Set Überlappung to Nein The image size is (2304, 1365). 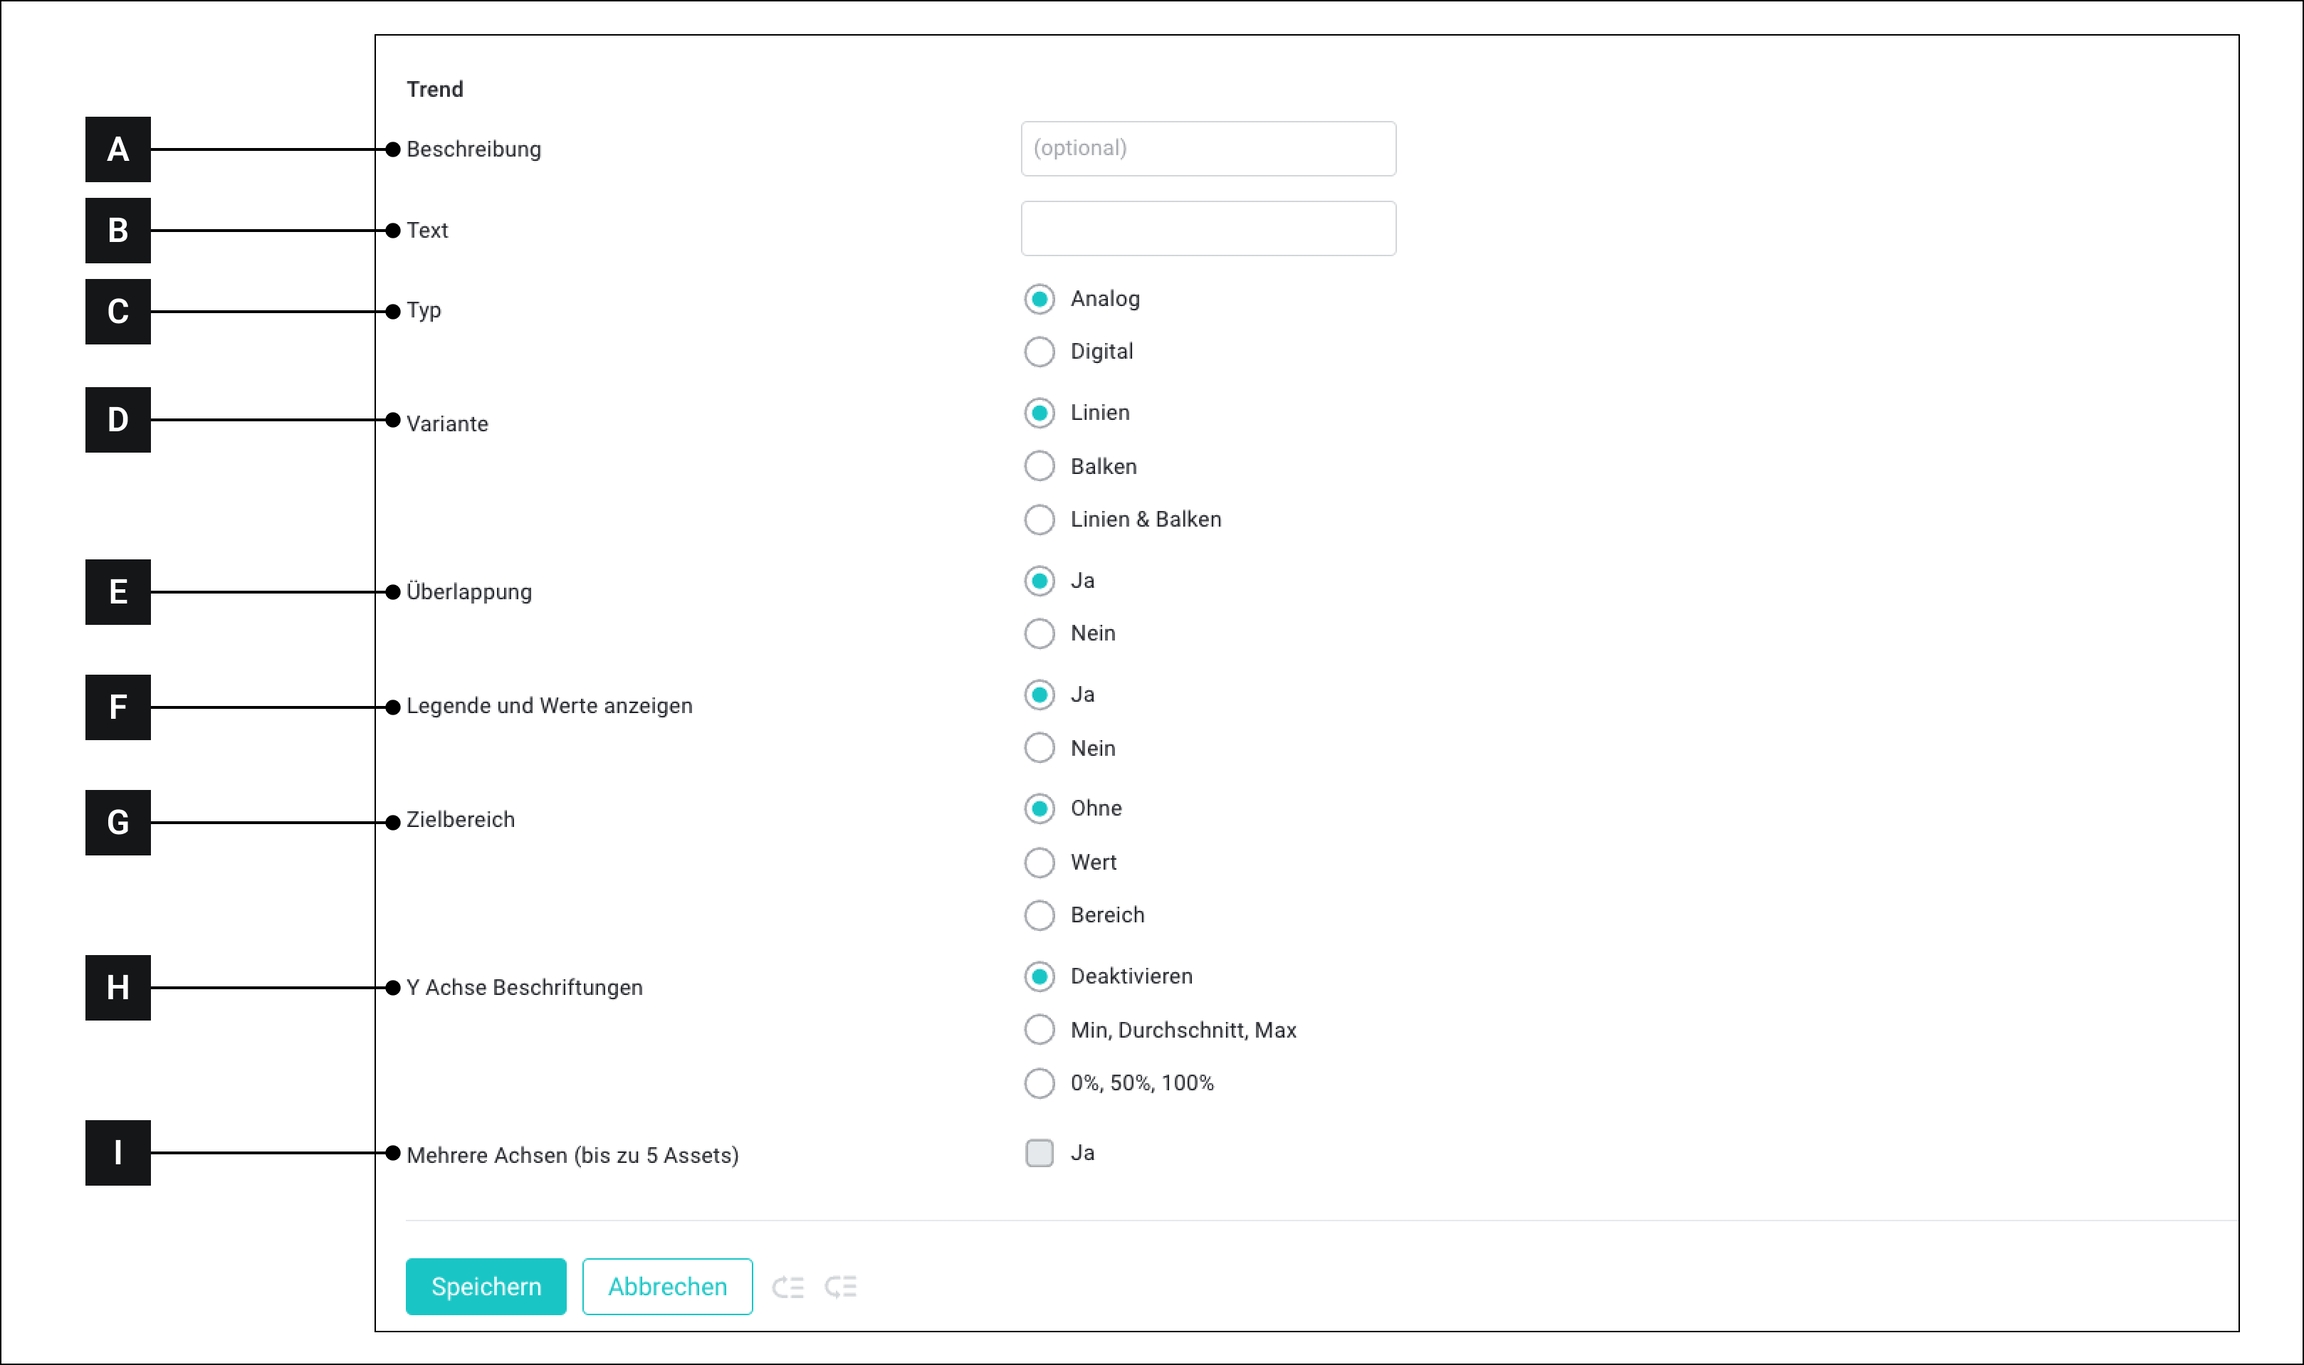point(1040,634)
